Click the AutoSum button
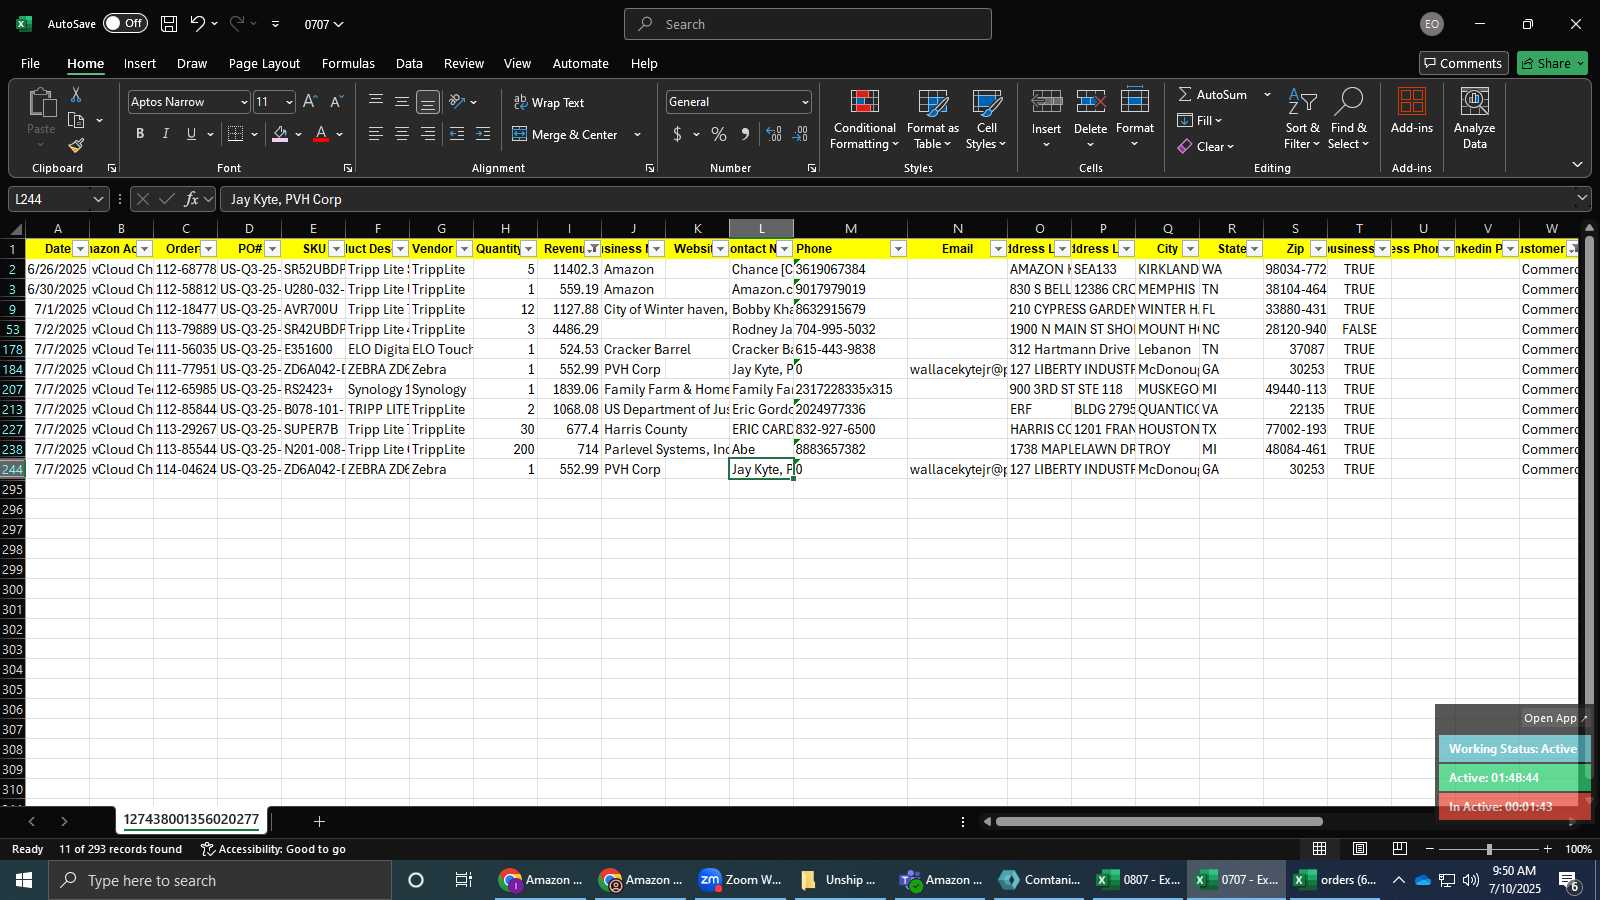 pos(1213,94)
